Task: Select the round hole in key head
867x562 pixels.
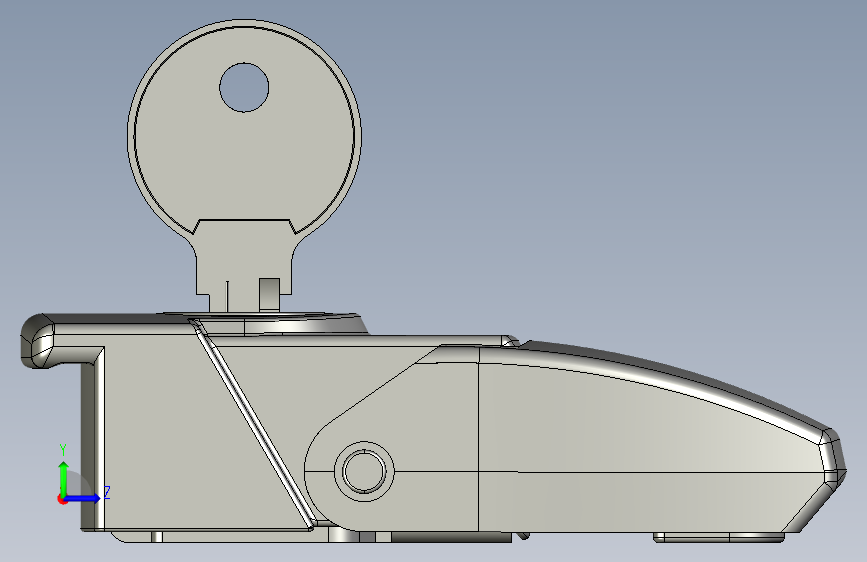Action: click(x=244, y=87)
